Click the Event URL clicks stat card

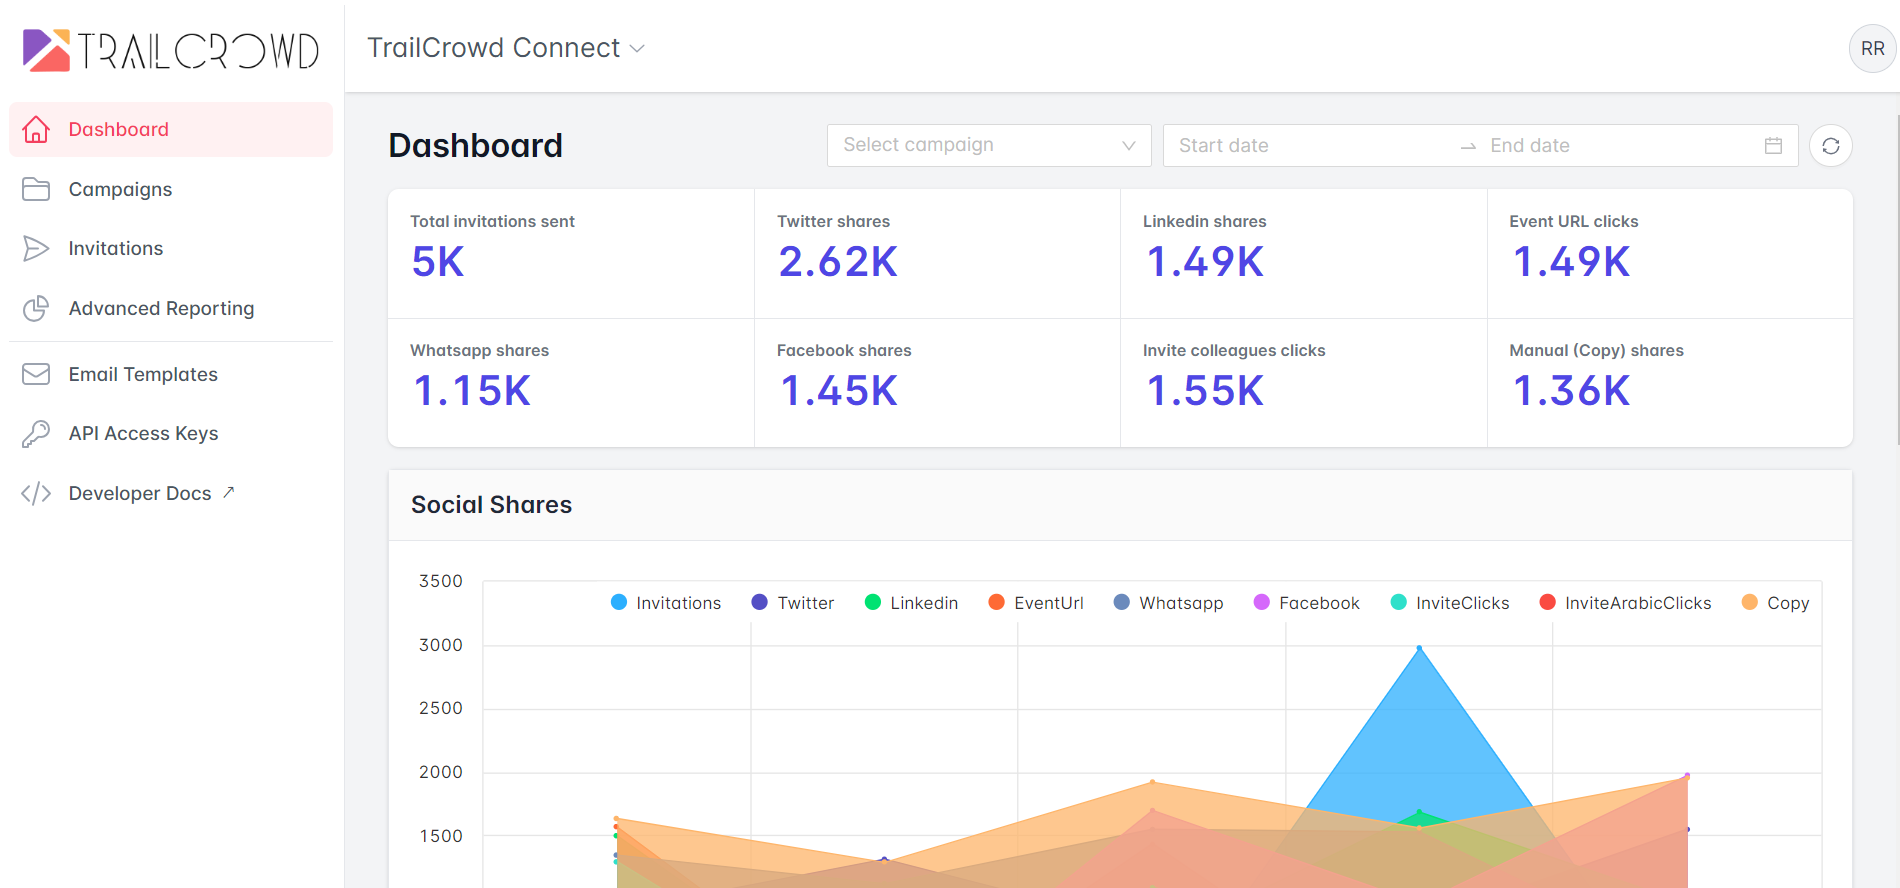point(1670,254)
